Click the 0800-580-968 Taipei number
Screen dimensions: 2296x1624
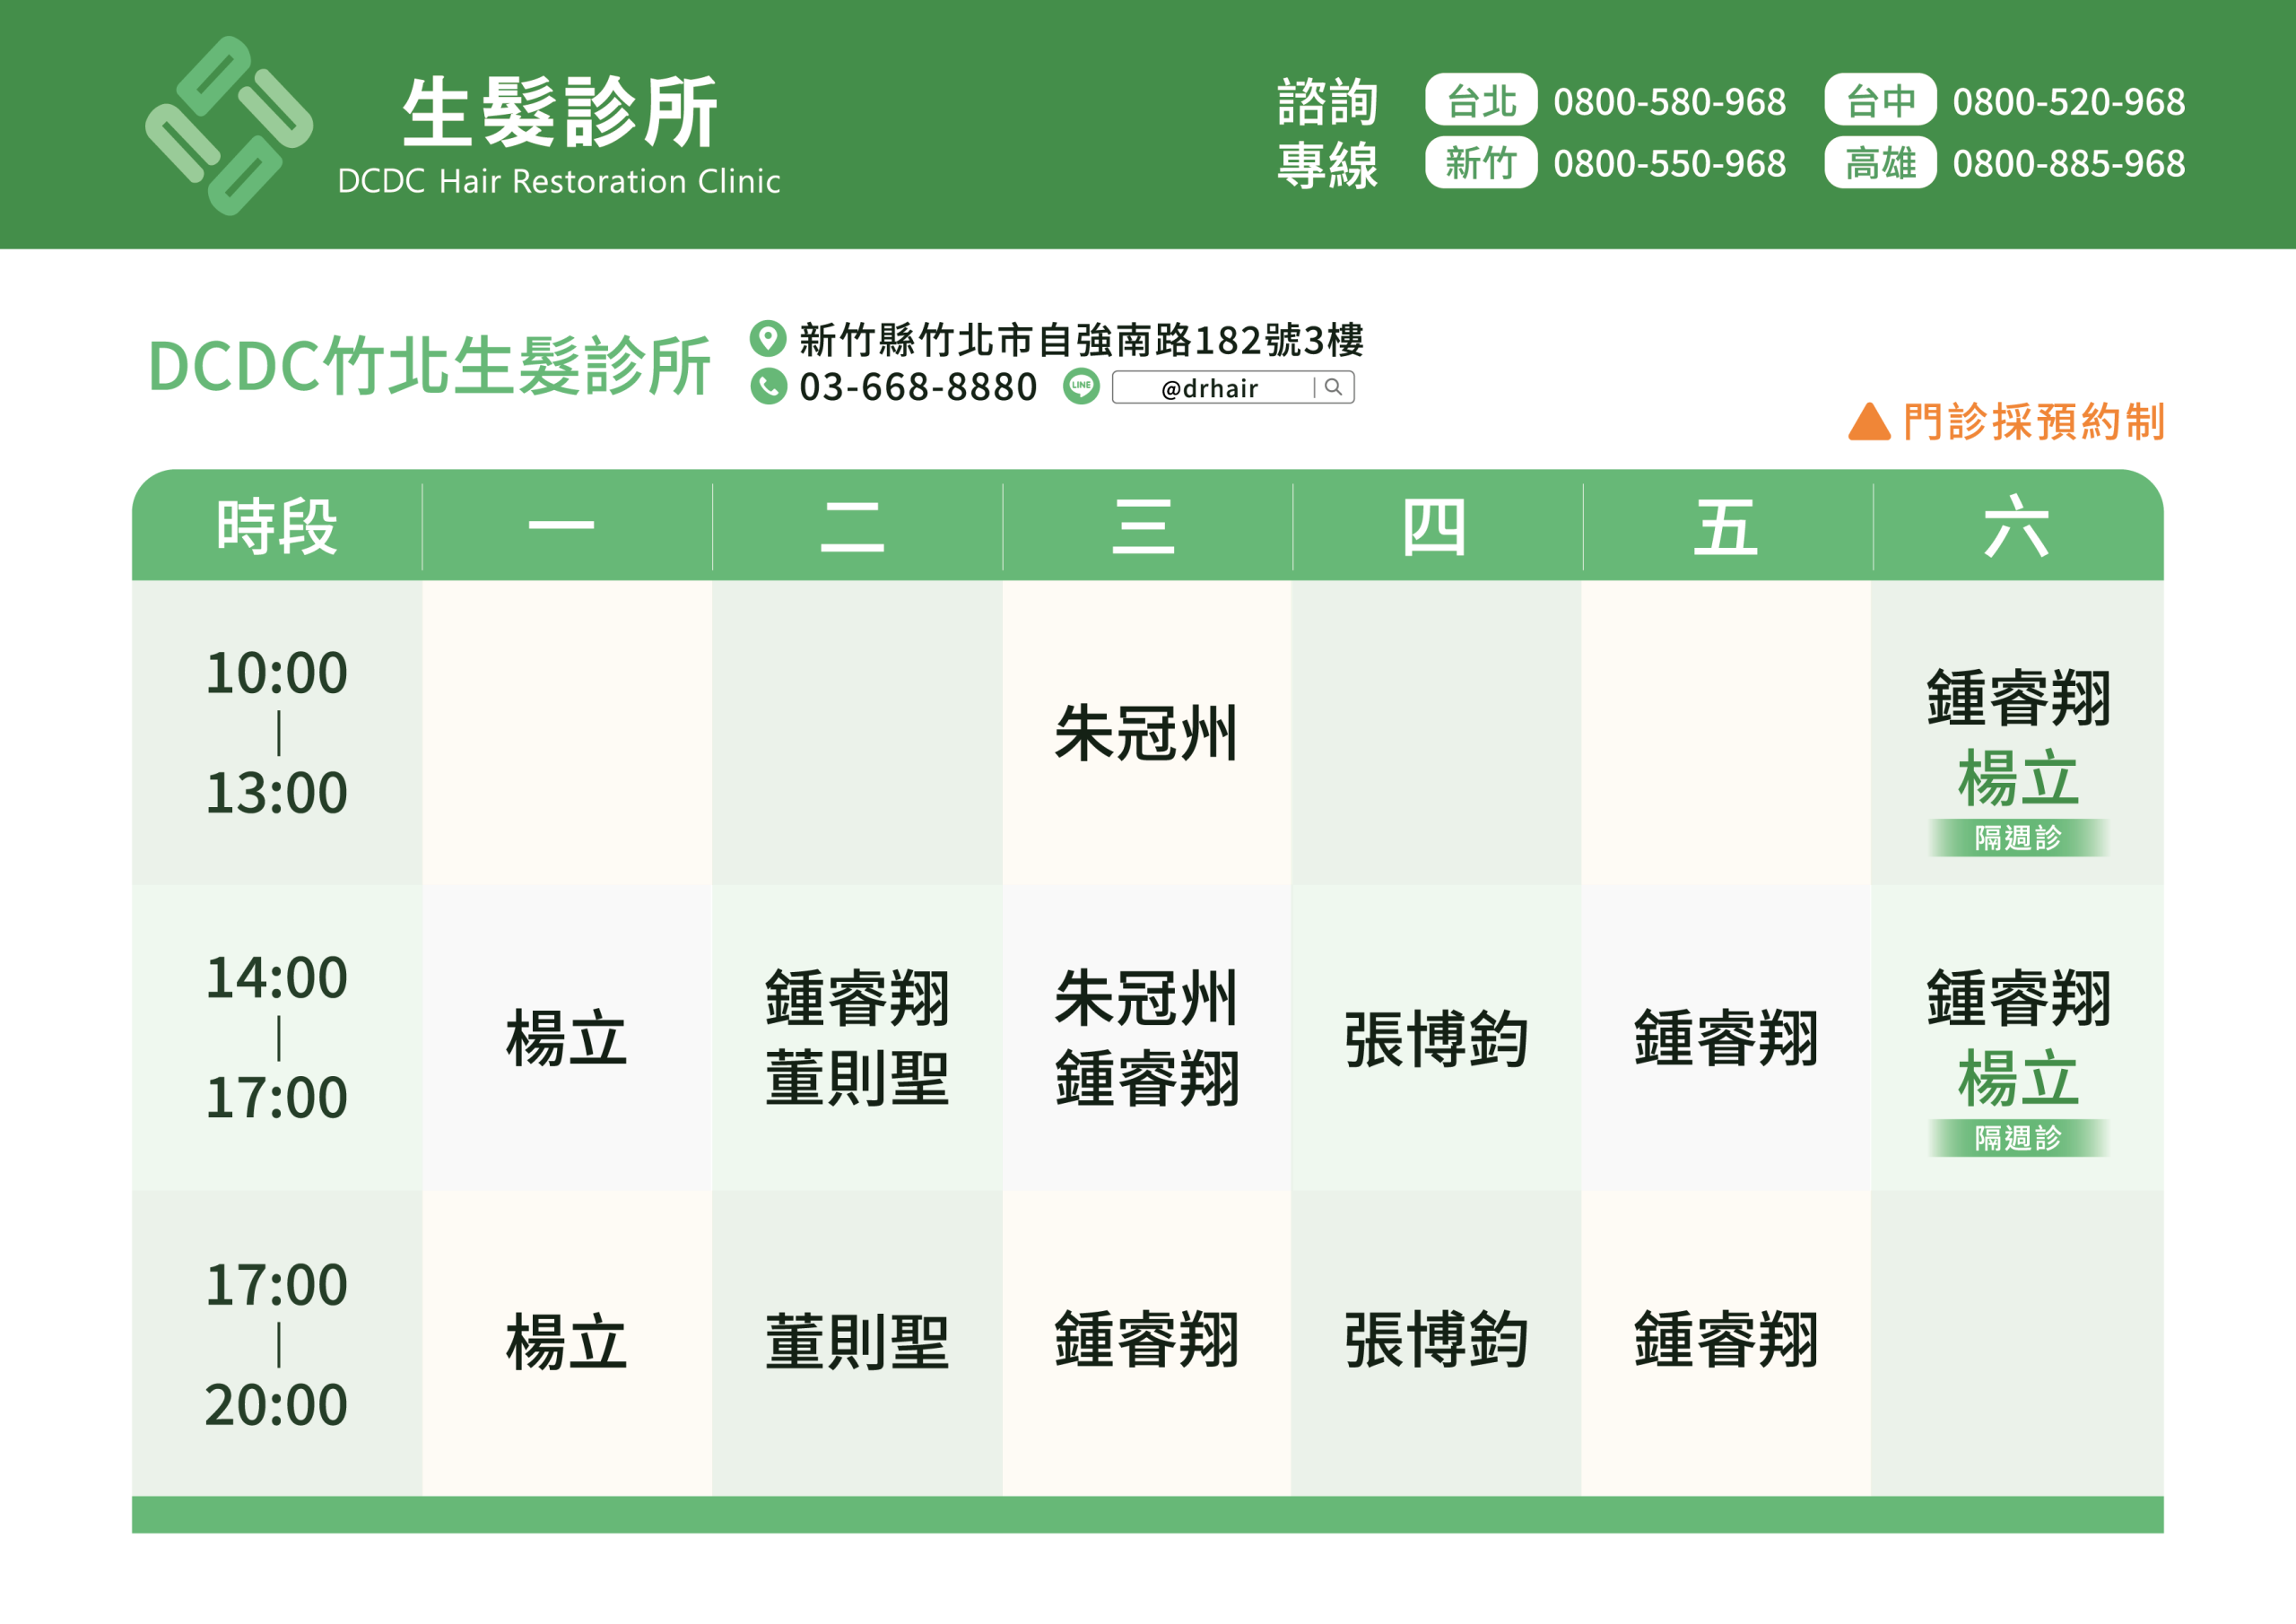(1669, 101)
